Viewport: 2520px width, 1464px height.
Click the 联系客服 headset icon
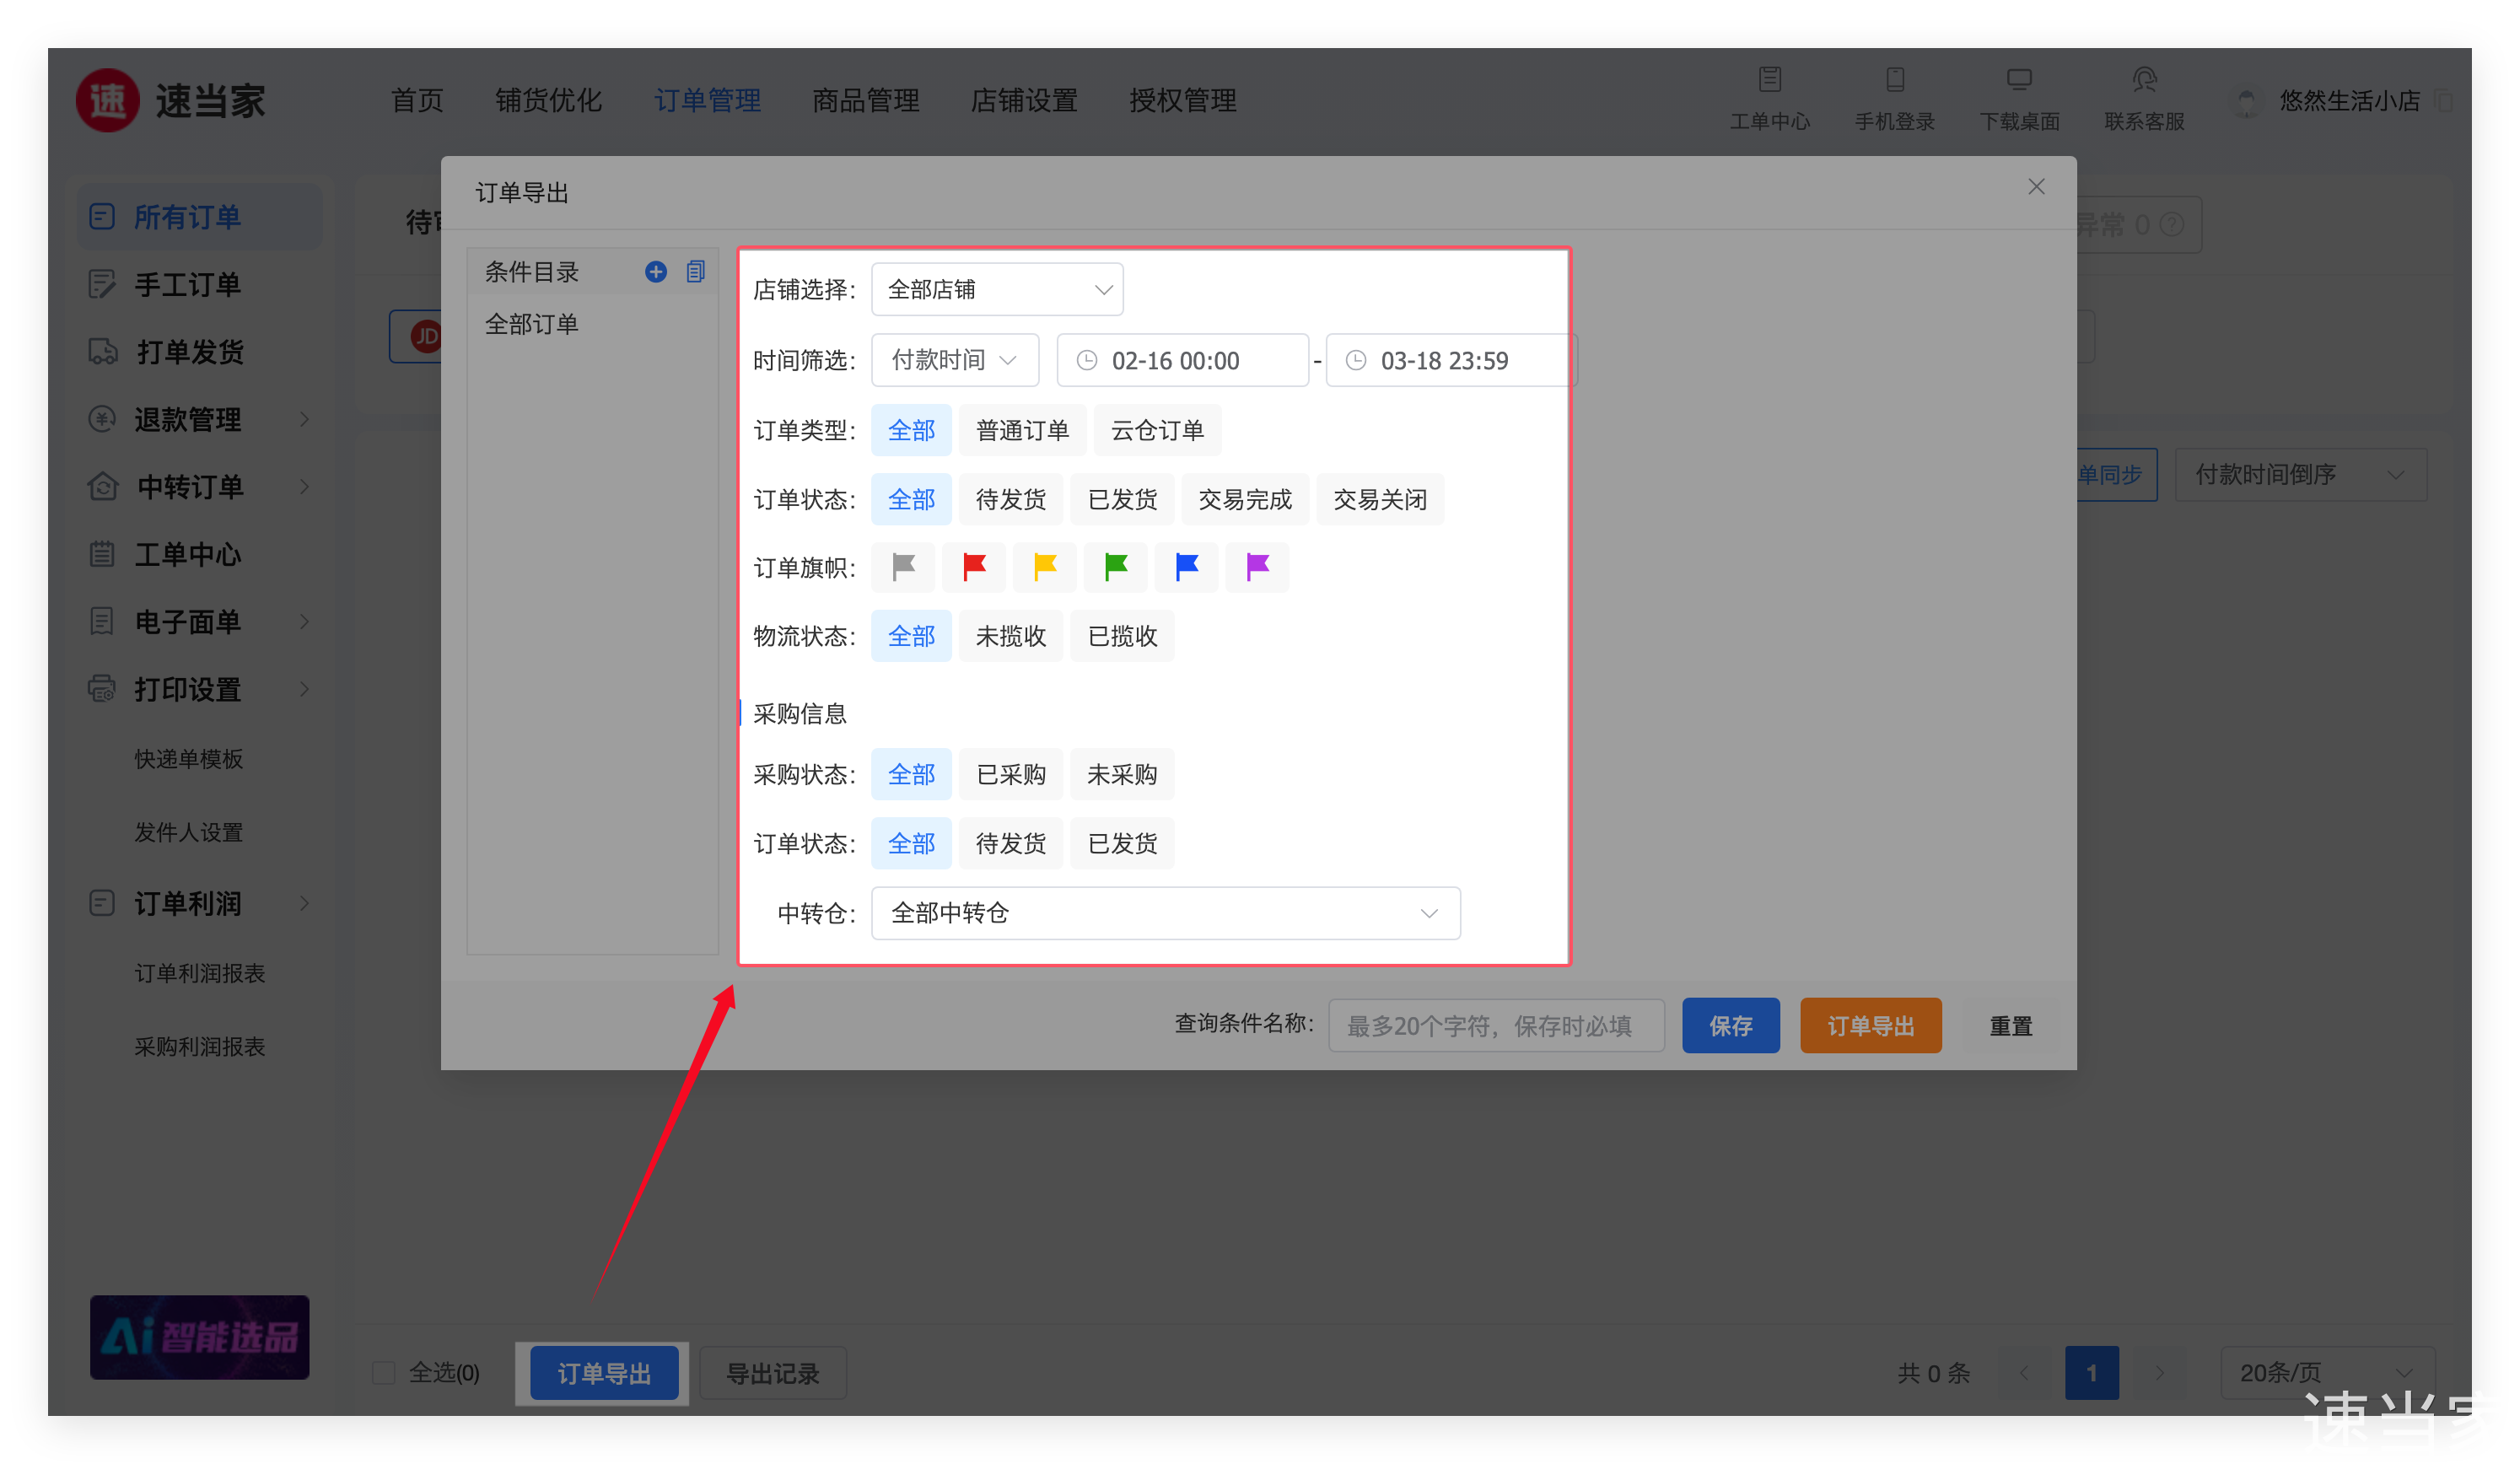pos(2143,80)
